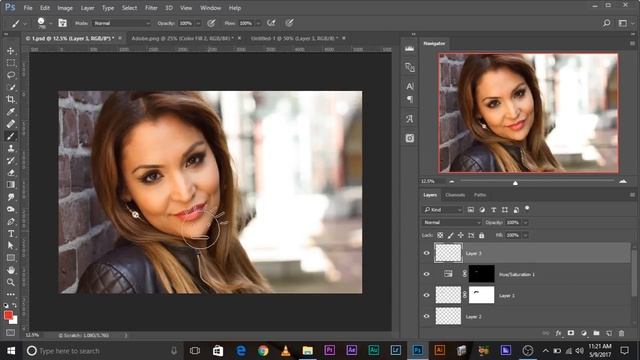Select the Gradient tool
This screenshot has height=360, width=640.
(11, 184)
